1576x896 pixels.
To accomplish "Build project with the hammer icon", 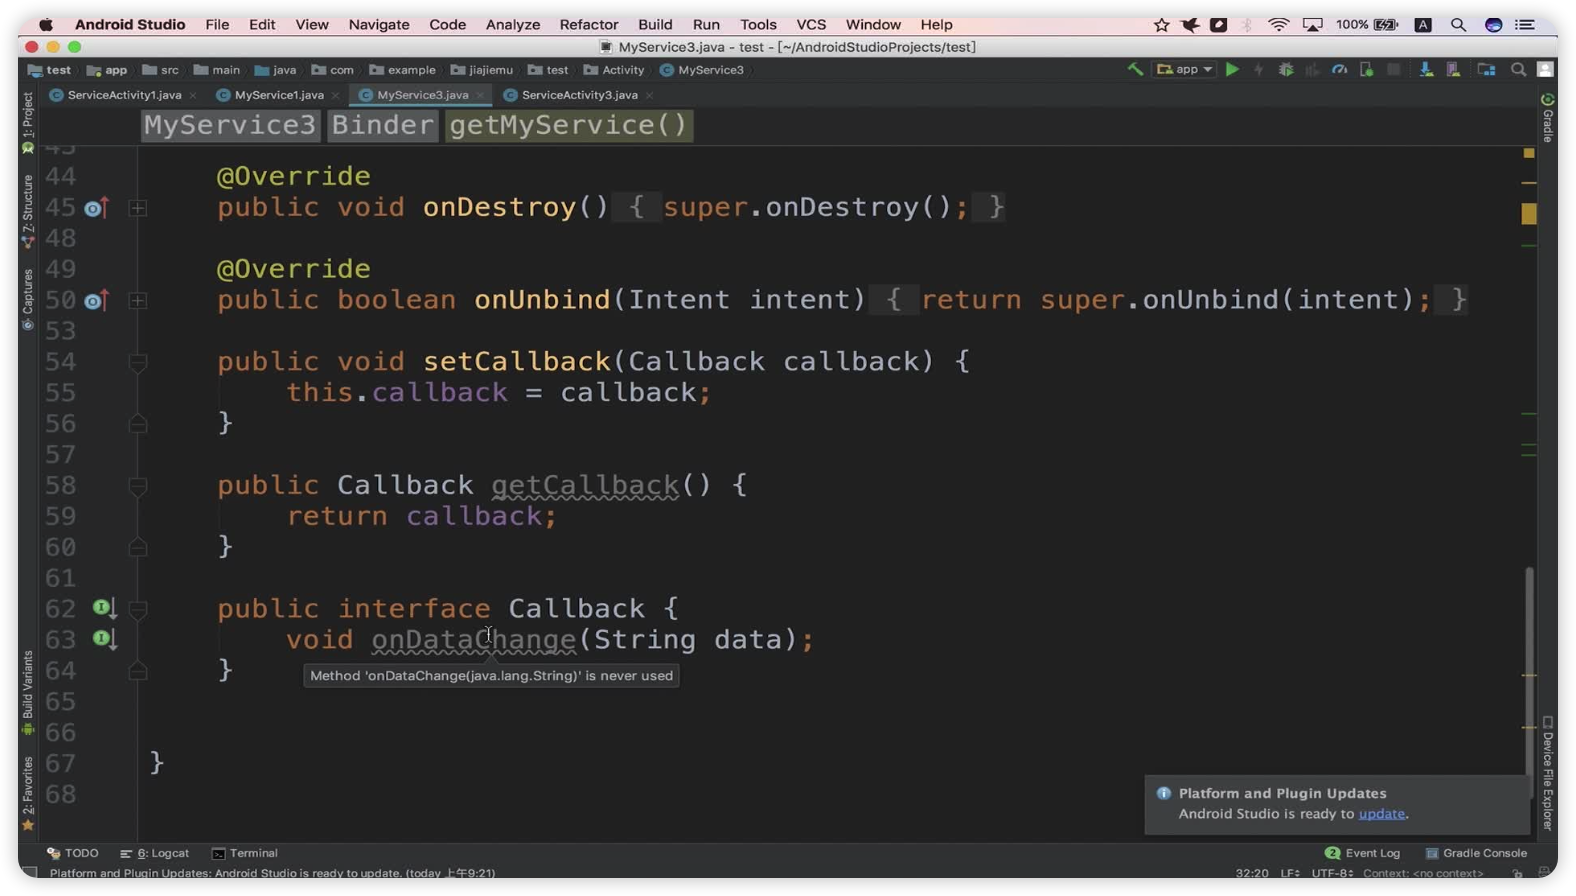I will pos(1135,69).
